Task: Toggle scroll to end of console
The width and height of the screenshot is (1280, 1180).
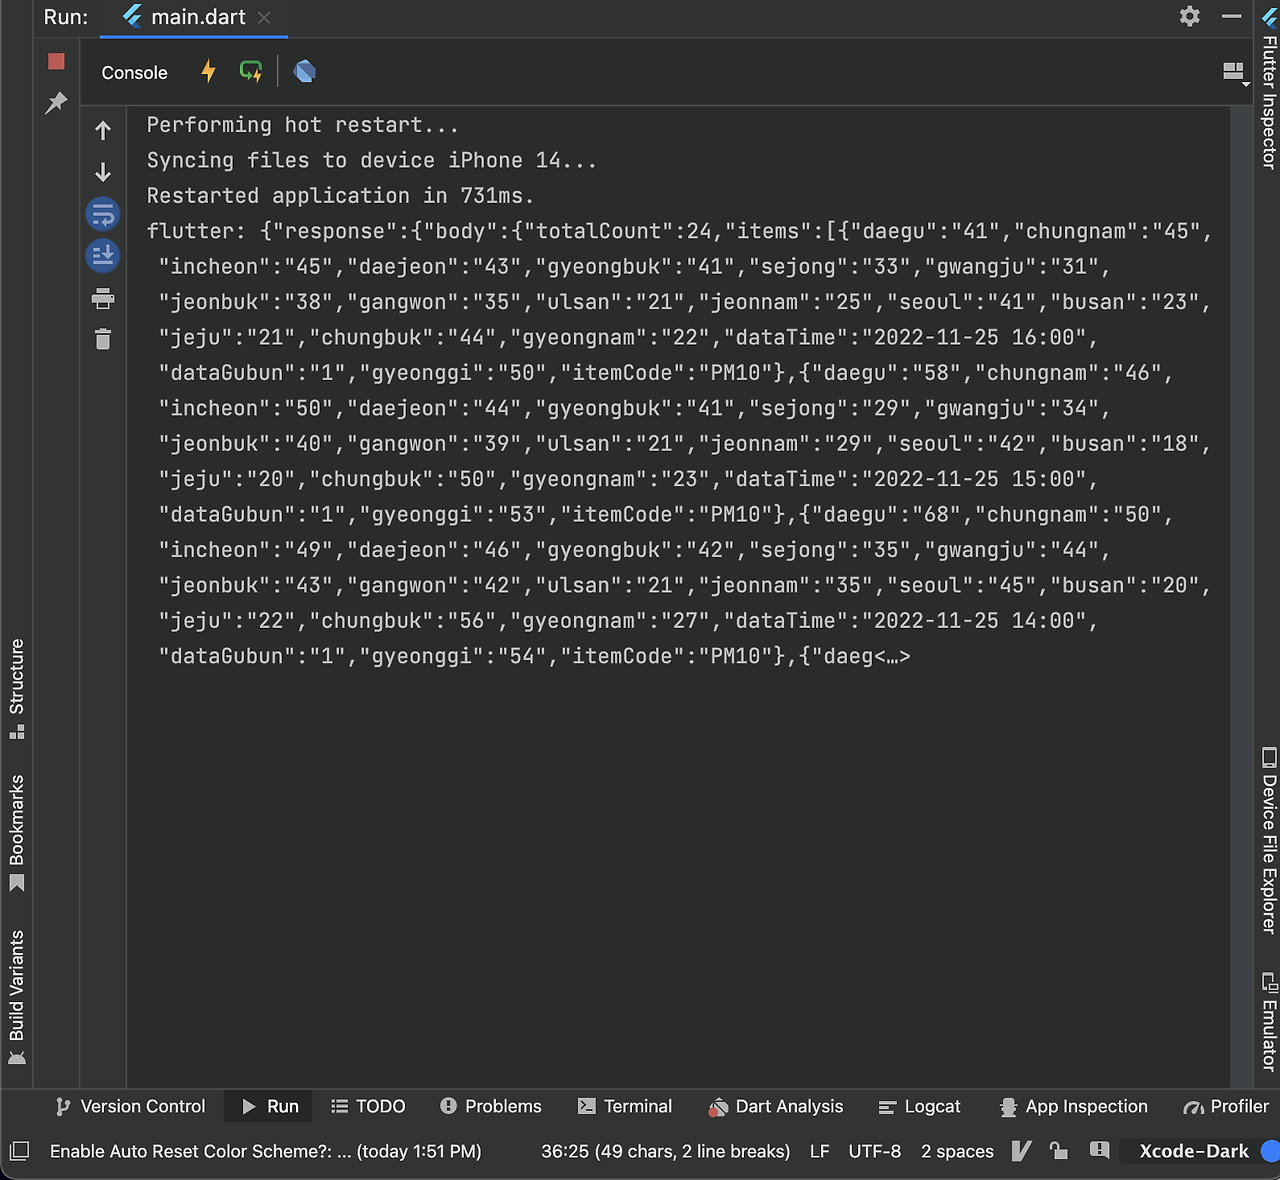Action: (103, 256)
